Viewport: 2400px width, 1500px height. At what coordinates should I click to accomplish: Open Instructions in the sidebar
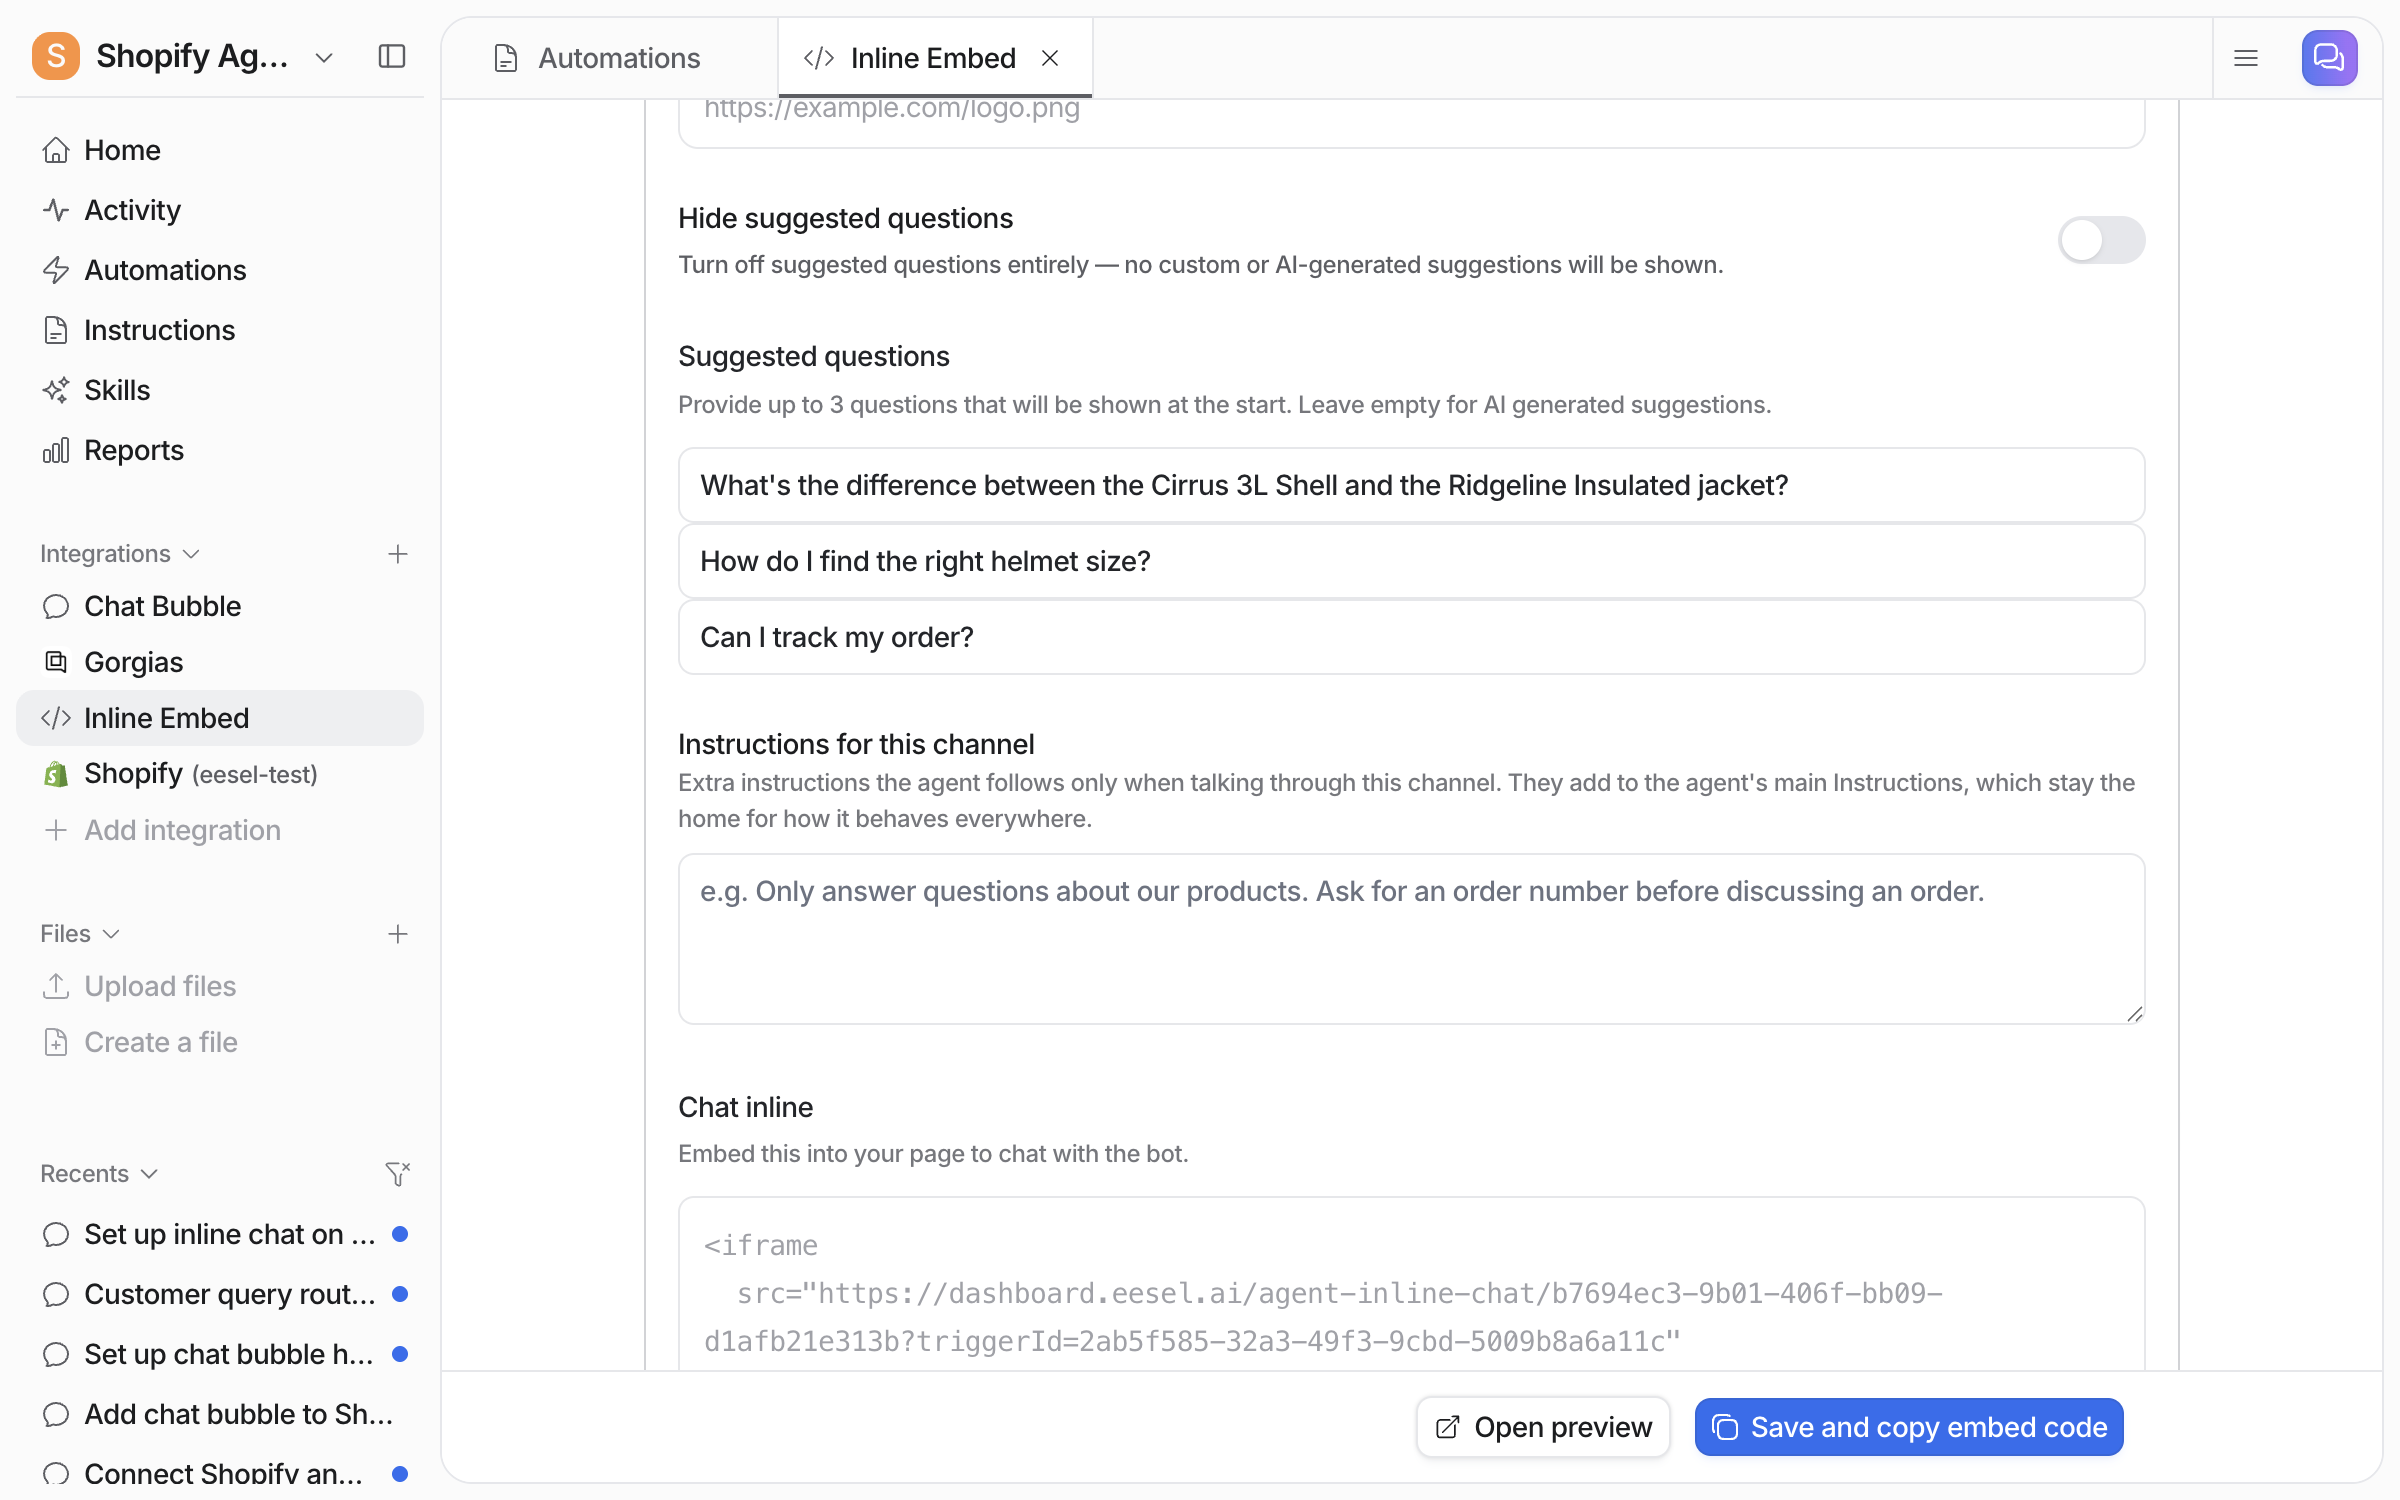tap(220, 330)
